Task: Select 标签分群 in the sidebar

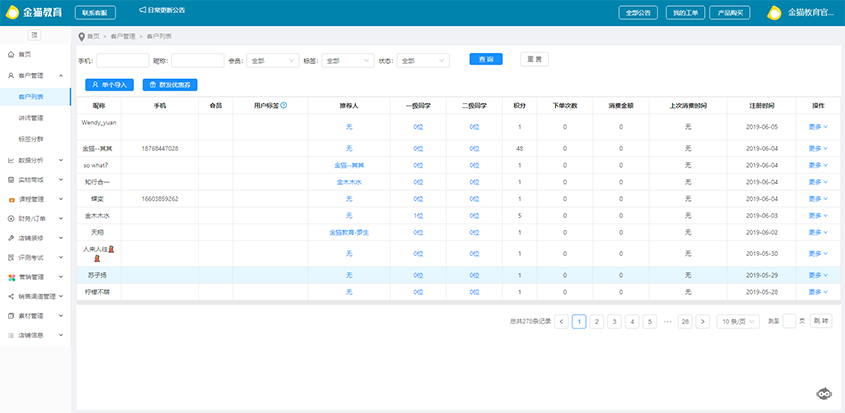Action: point(31,139)
